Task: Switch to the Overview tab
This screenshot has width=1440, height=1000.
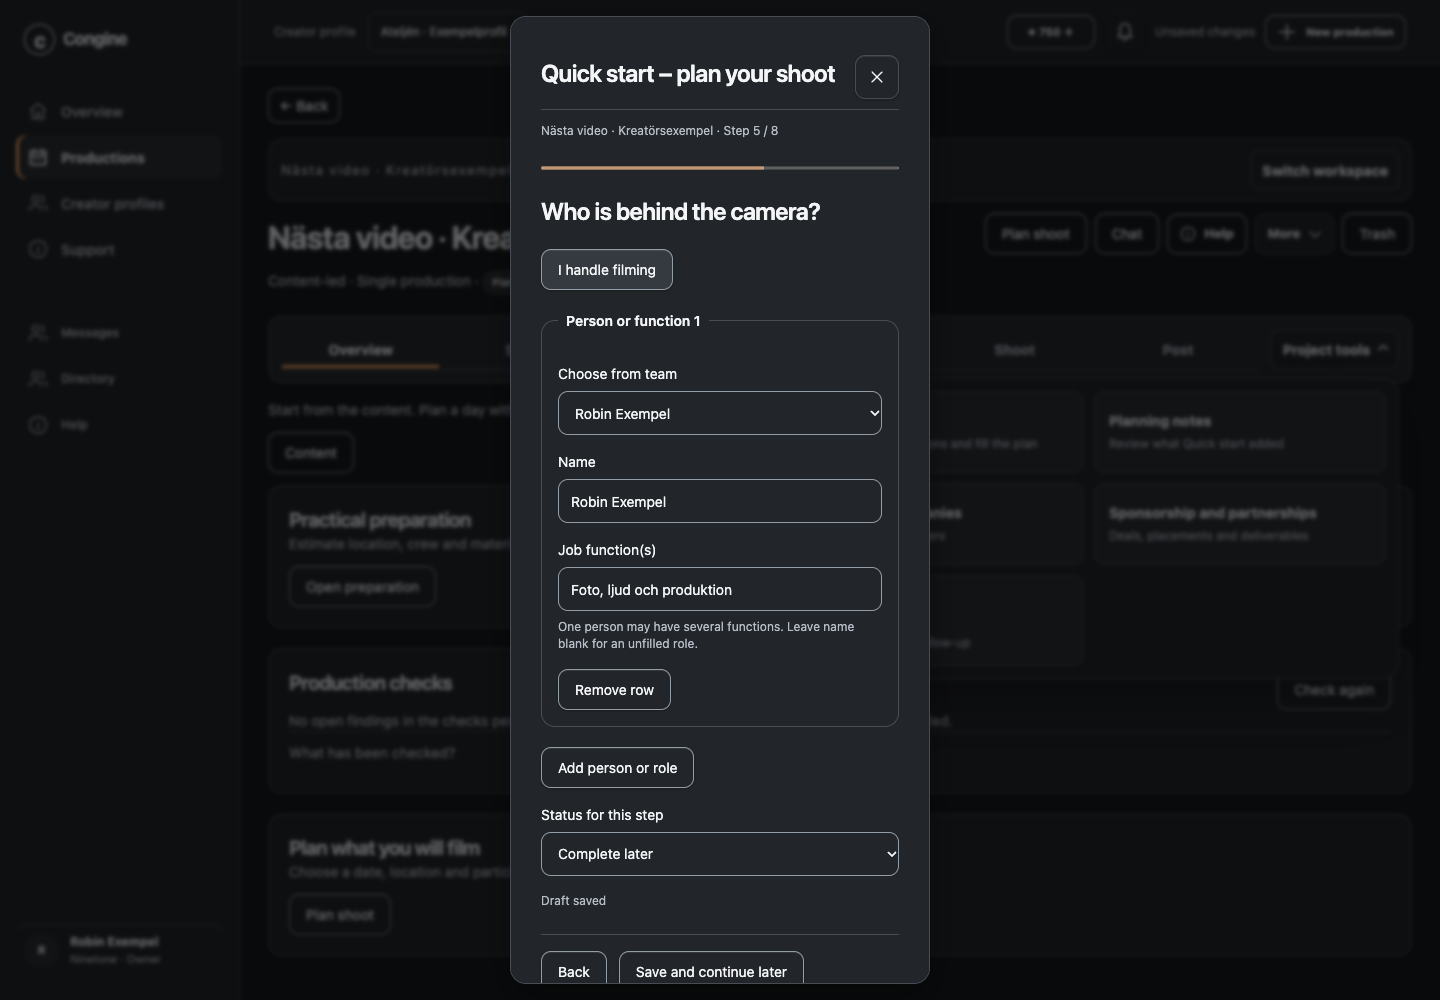Action: point(360,350)
